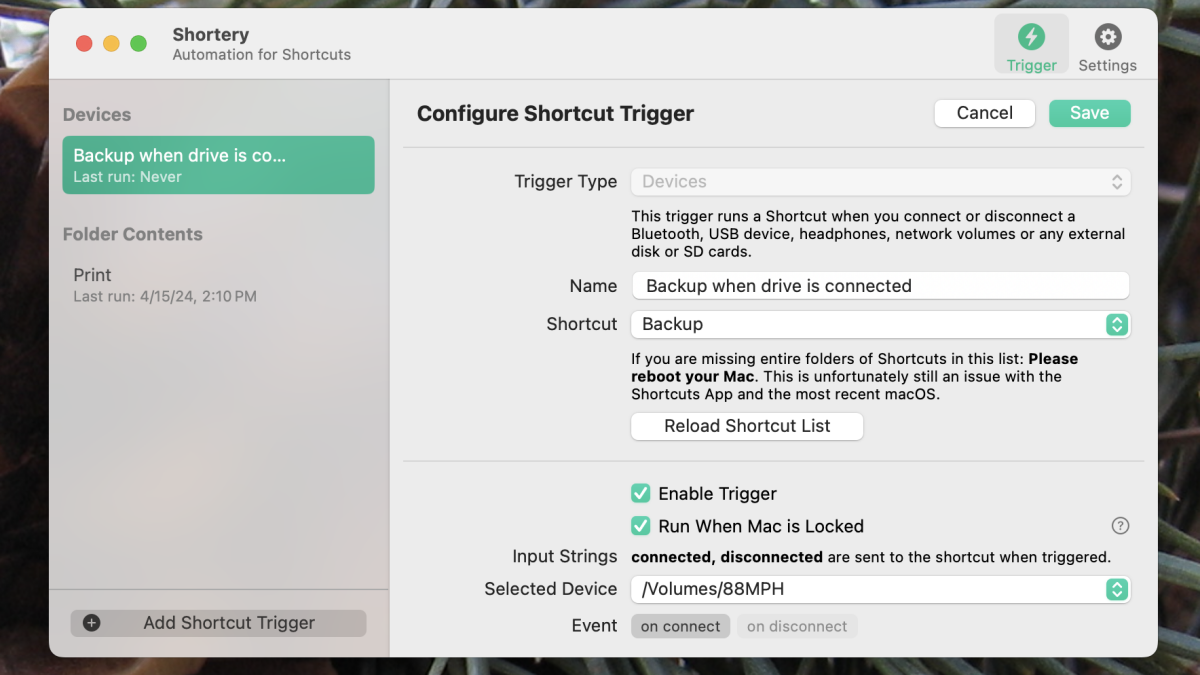
Task: Toggle Run When Mac is Locked checkbox
Action: coord(641,526)
